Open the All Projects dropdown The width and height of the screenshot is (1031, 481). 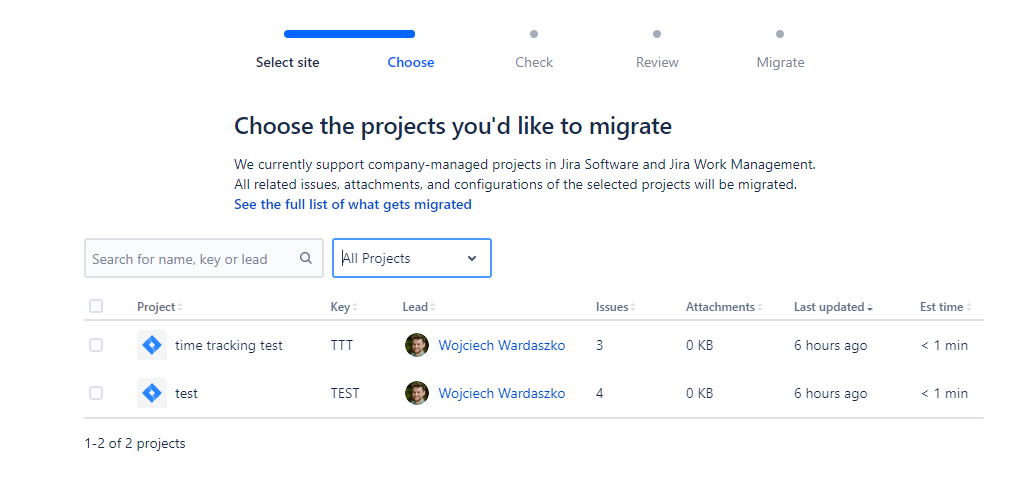point(411,258)
